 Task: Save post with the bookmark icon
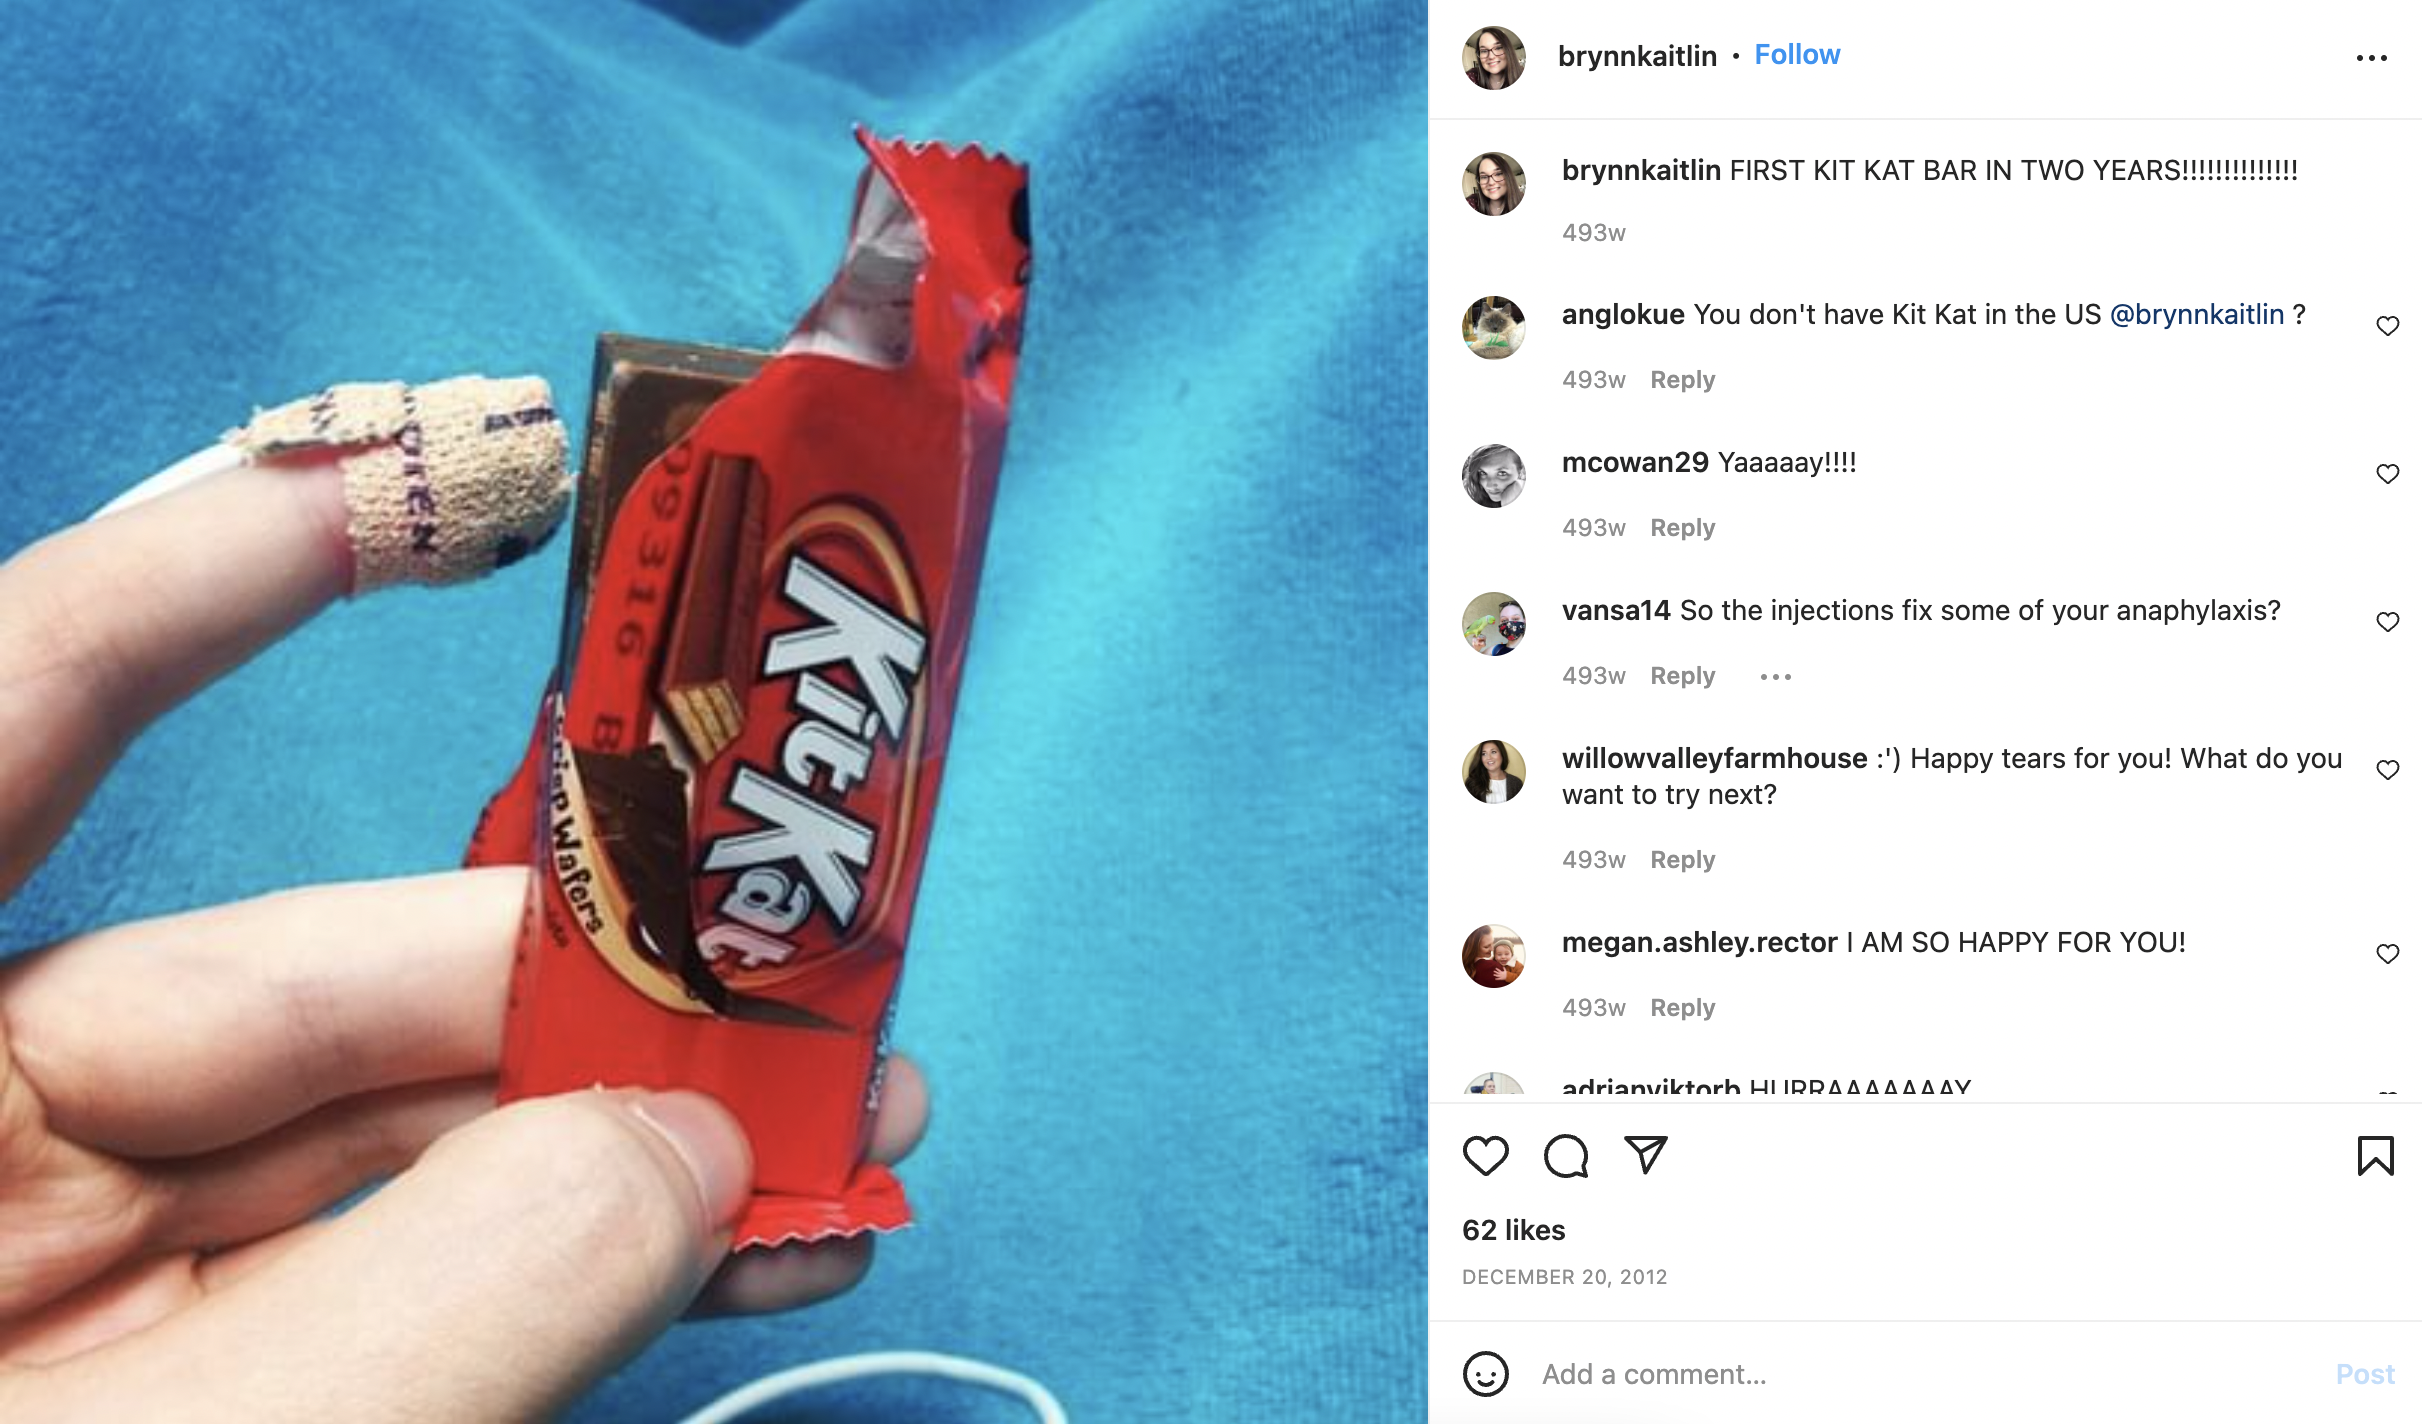(2375, 1156)
